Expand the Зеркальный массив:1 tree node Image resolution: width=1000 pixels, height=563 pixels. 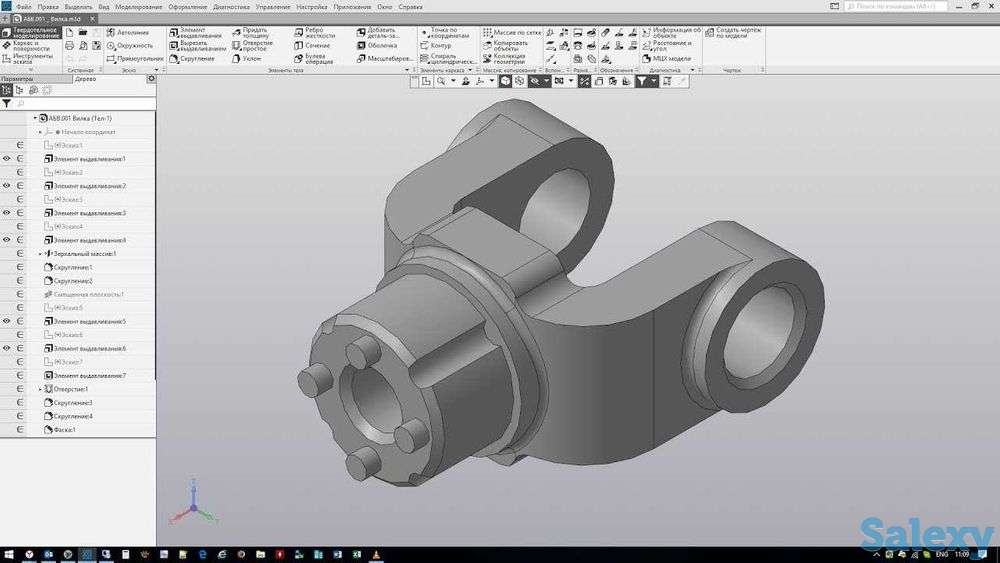(40, 254)
